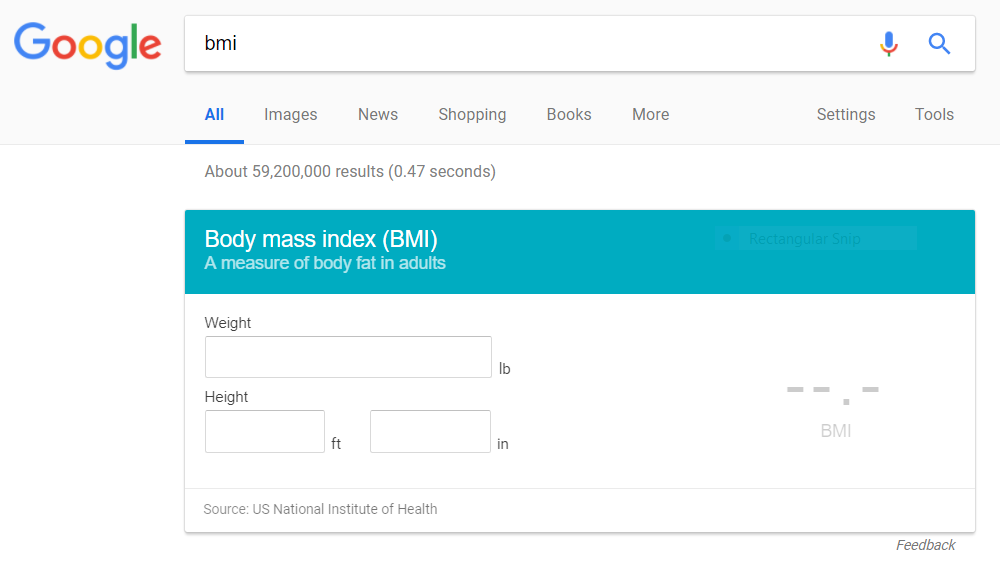Switch to the Images tab
The width and height of the screenshot is (1000, 565).
(x=290, y=115)
